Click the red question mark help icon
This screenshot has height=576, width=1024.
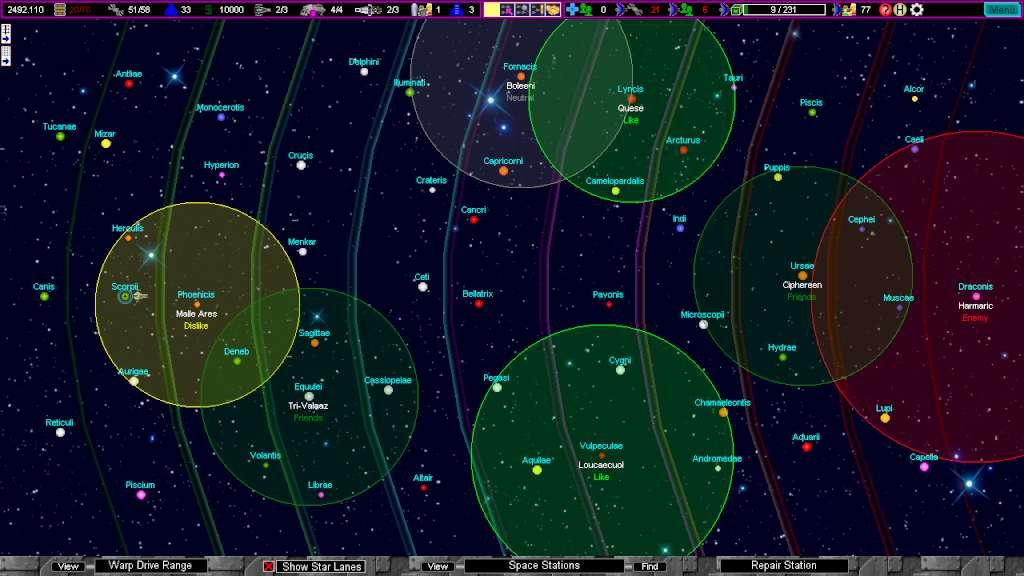(x=885, y=9)
